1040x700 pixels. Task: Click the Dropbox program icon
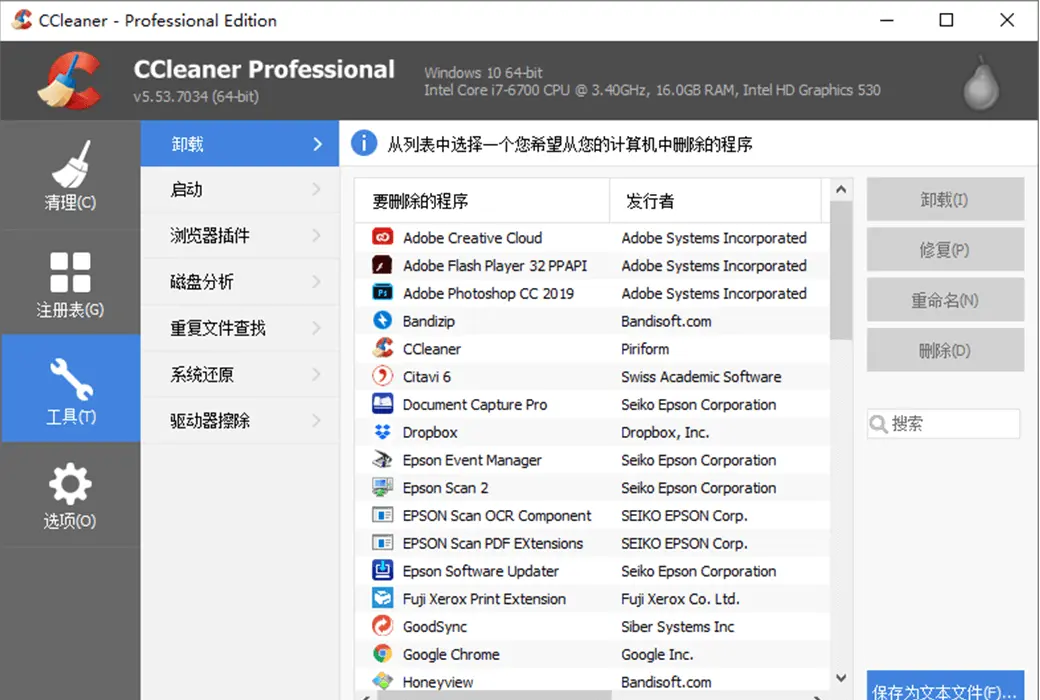click(x=382, y=432)
